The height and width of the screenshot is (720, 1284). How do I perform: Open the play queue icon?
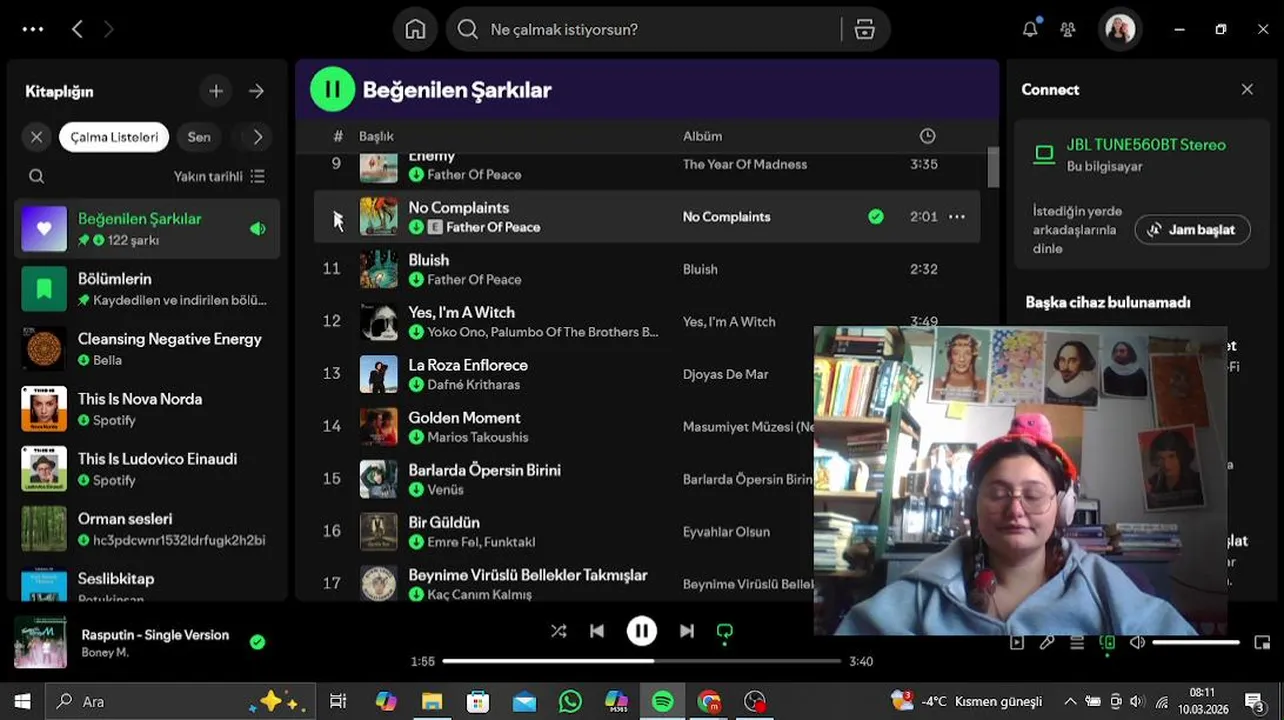point(1077,643)
